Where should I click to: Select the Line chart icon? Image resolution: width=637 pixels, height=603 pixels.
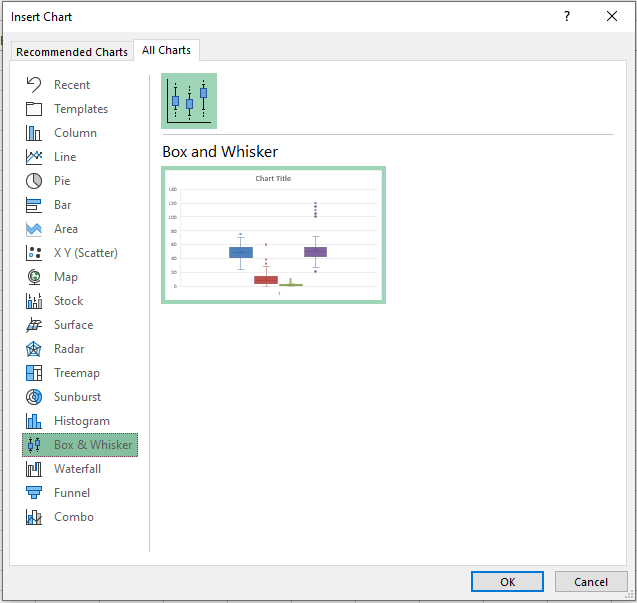pos(34,157)
